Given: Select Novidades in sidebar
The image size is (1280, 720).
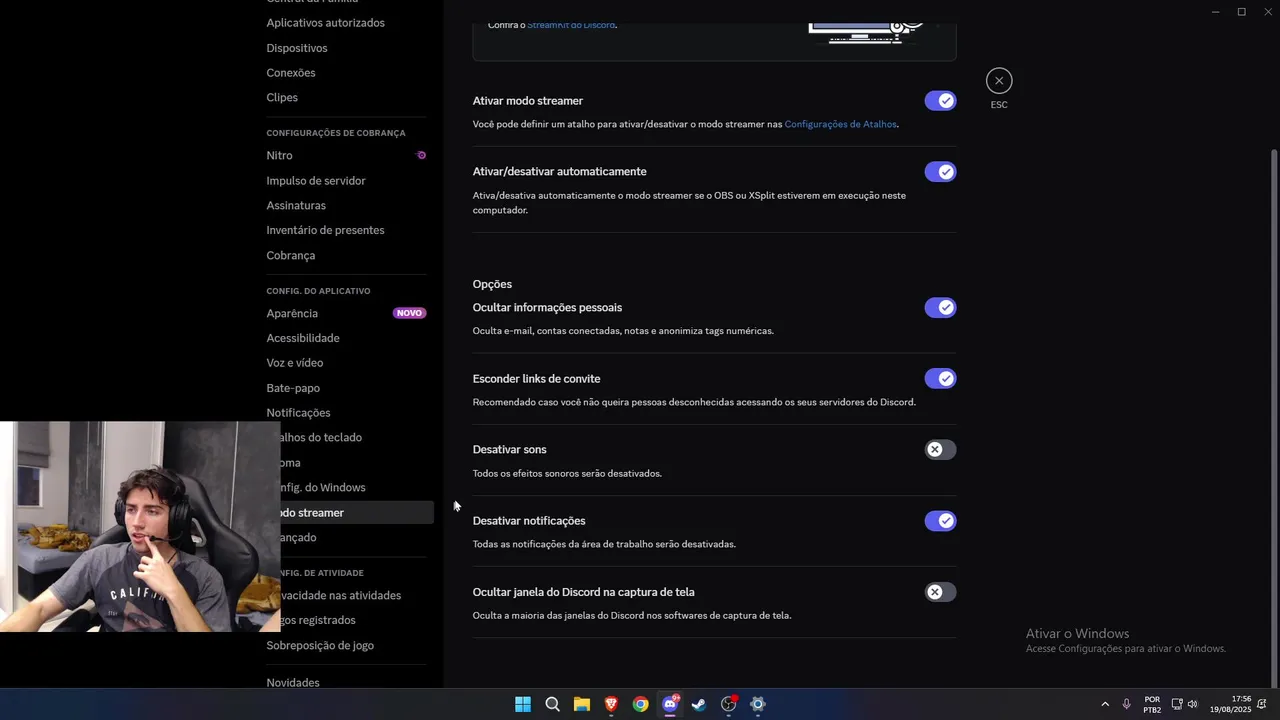Looking at the screenshot, I should point(293,683).
